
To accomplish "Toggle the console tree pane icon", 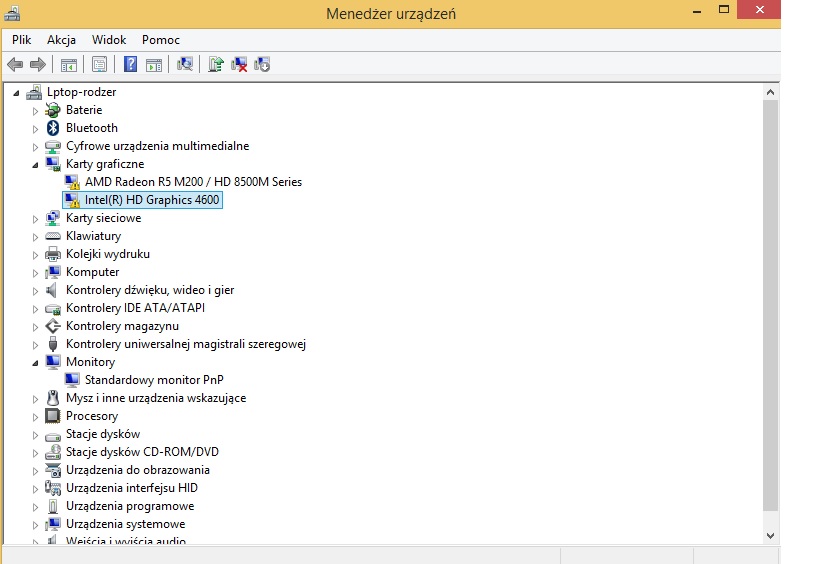I will (68, 65).
